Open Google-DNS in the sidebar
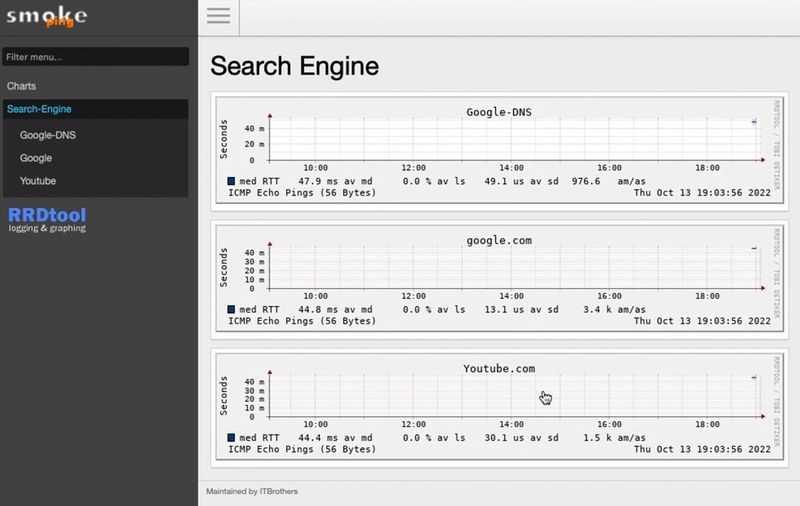 click(x=48, y=135)
